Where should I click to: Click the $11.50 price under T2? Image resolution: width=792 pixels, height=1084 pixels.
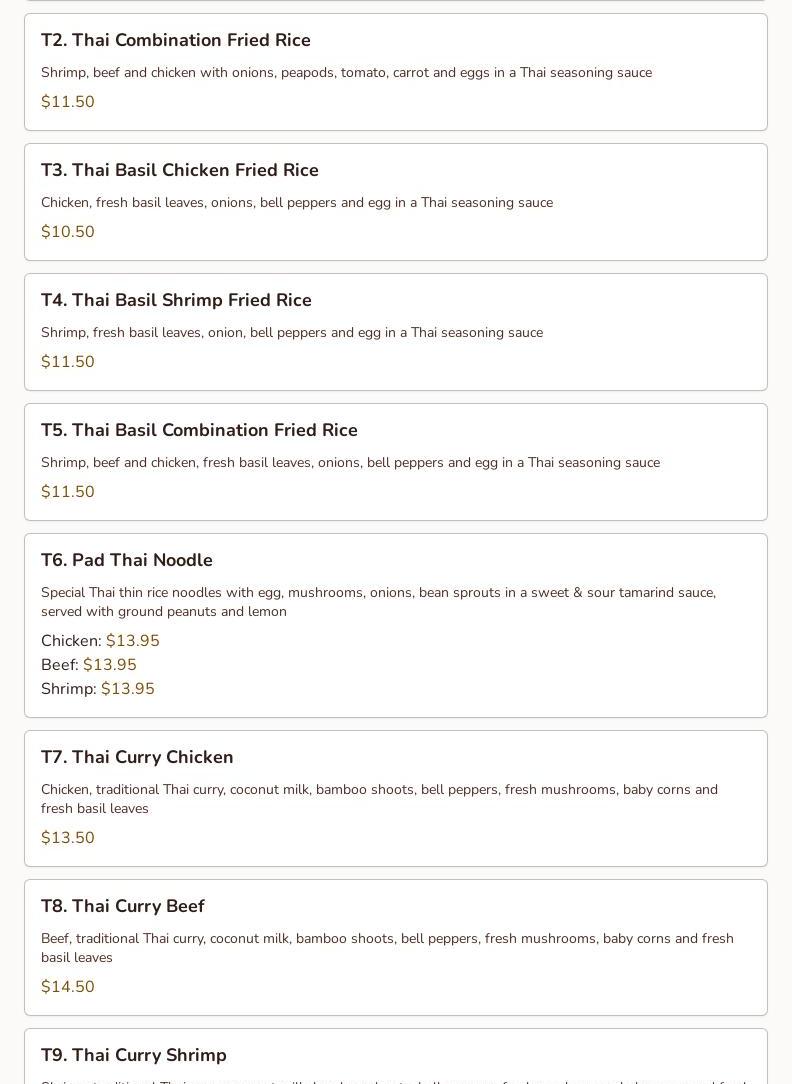pyautogui.click(x=68, y=102)
